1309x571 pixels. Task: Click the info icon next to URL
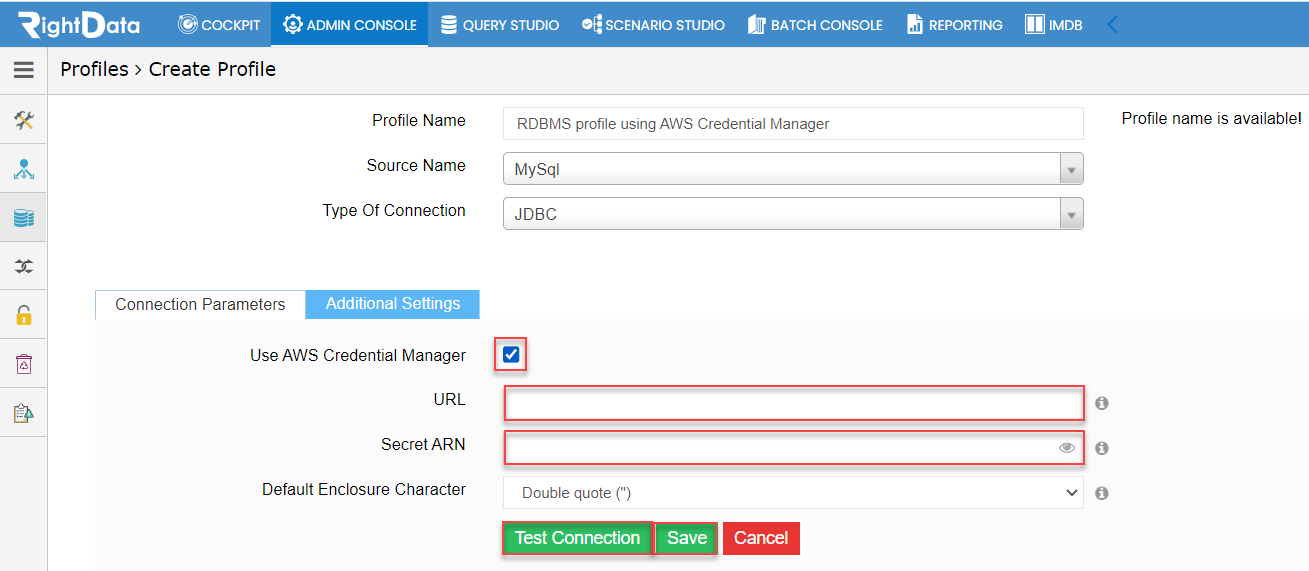pos(1101,403)
